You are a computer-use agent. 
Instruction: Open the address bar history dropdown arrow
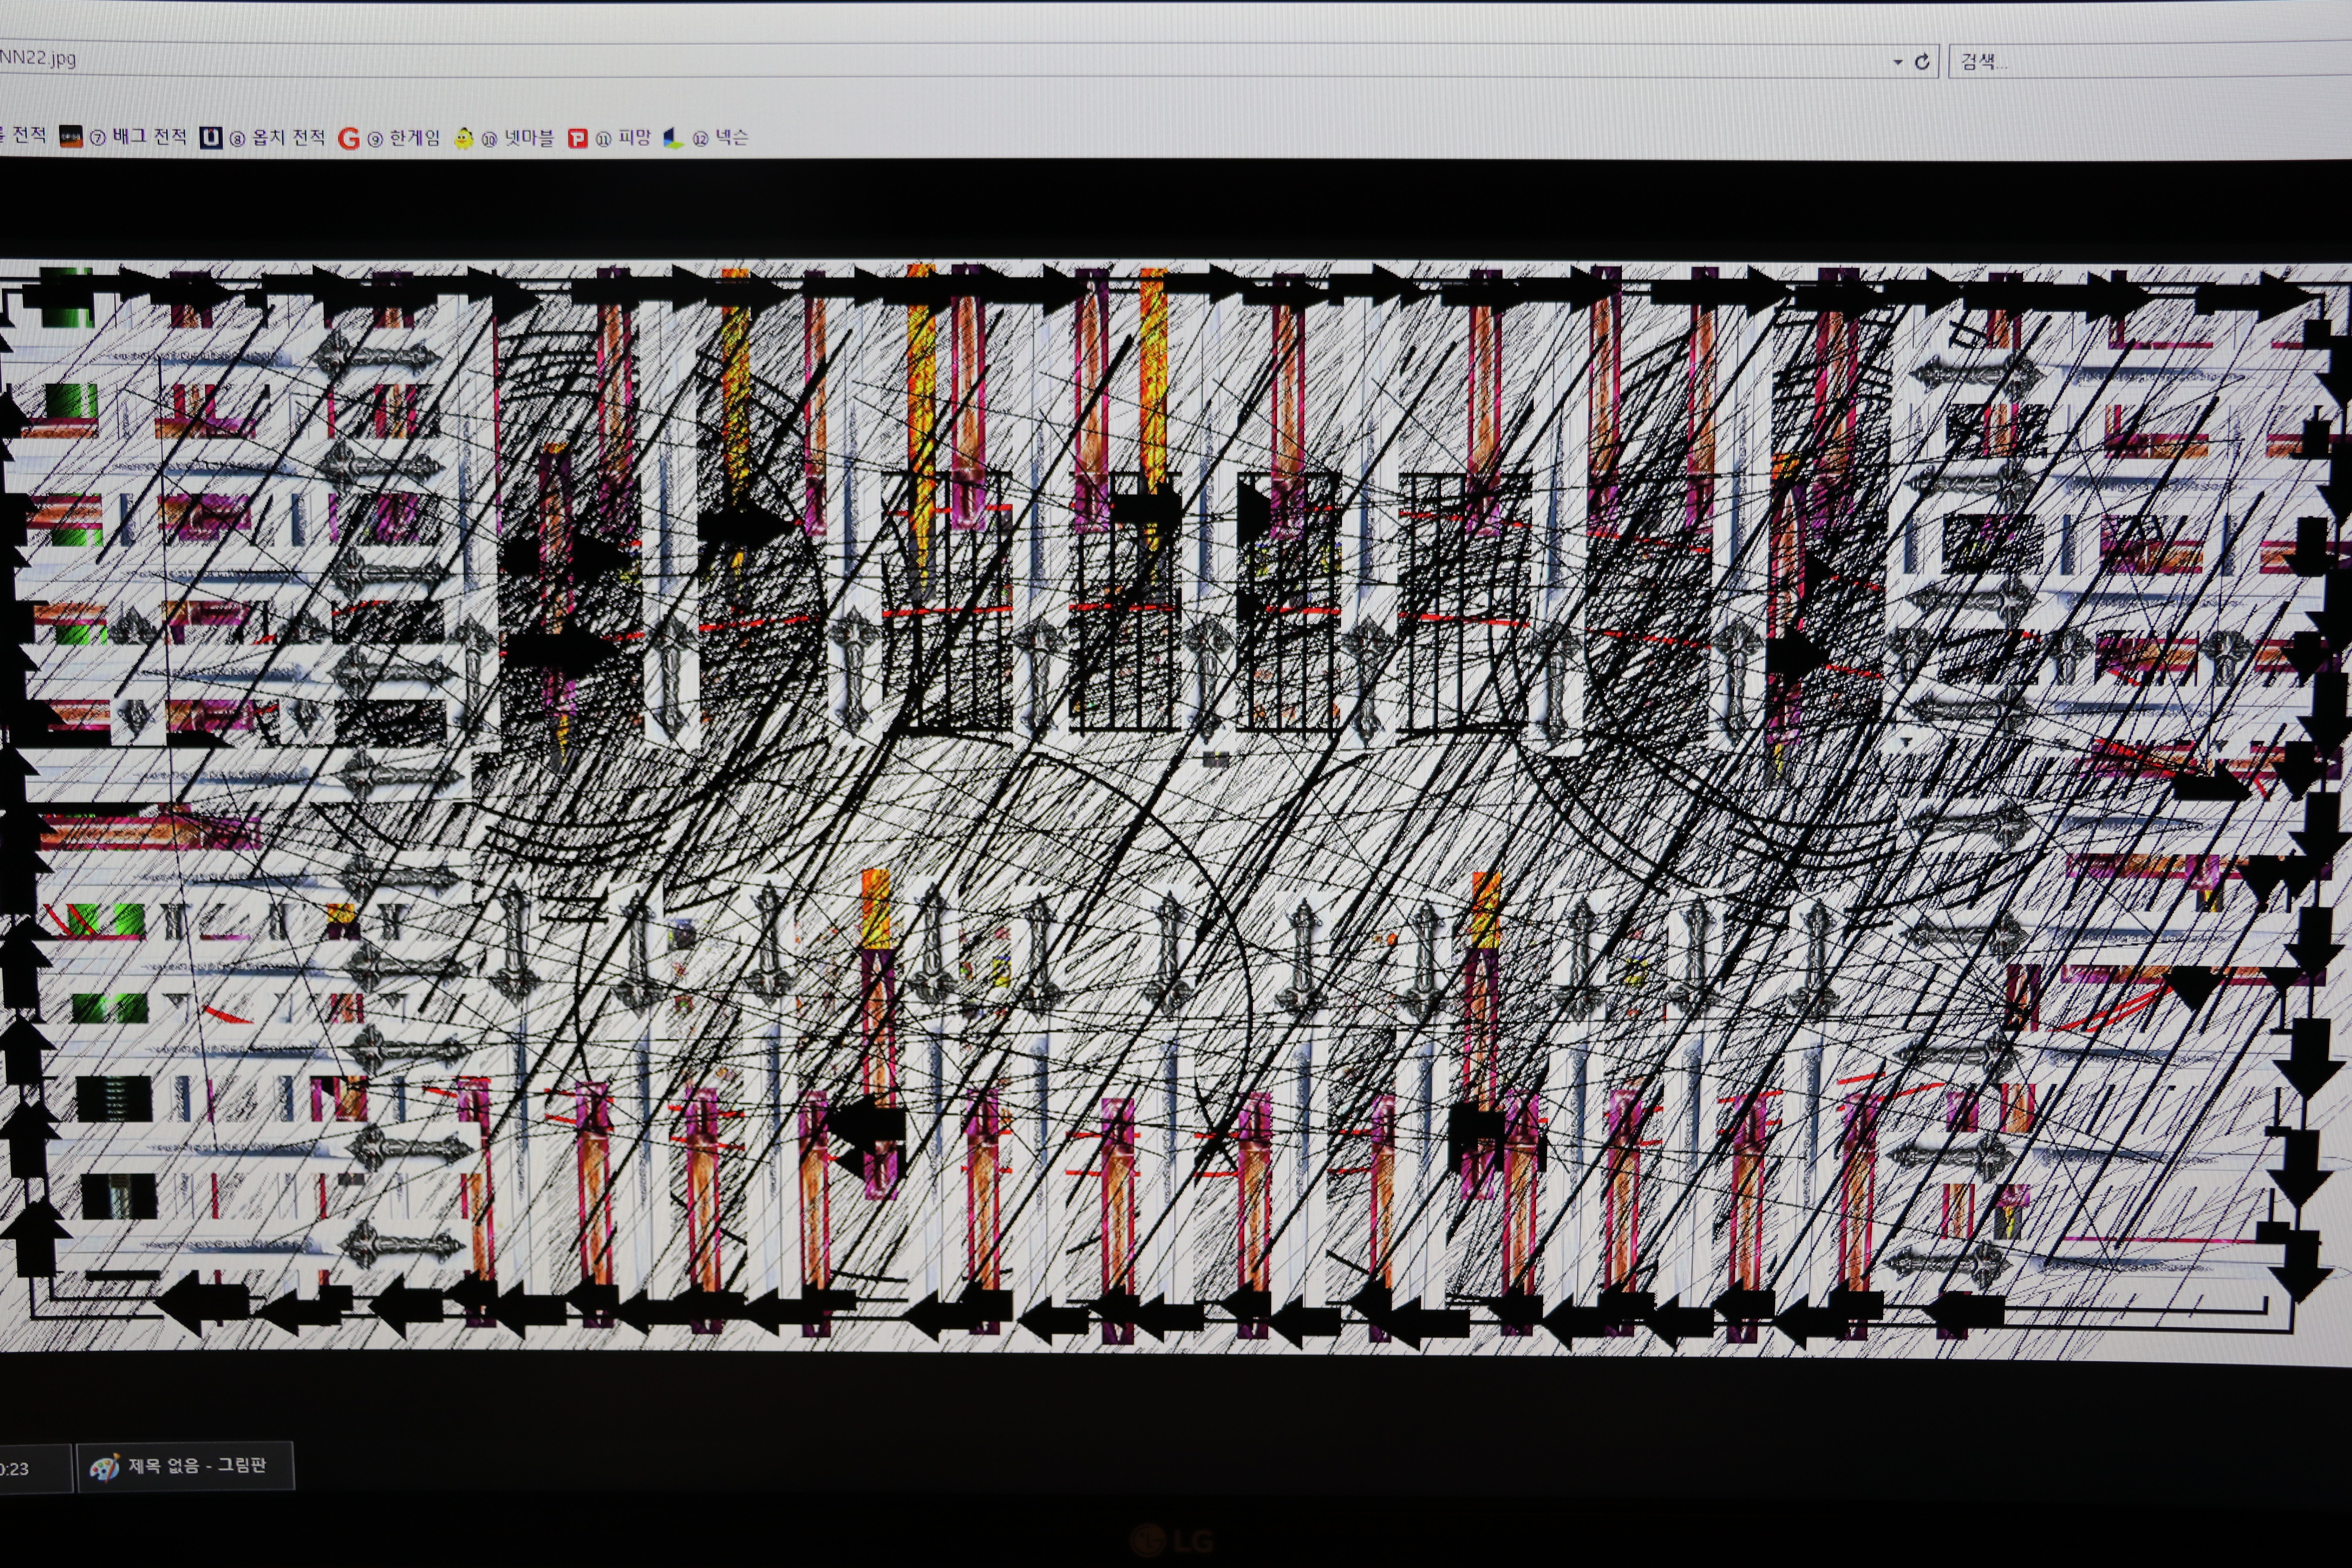point(1897,62)
